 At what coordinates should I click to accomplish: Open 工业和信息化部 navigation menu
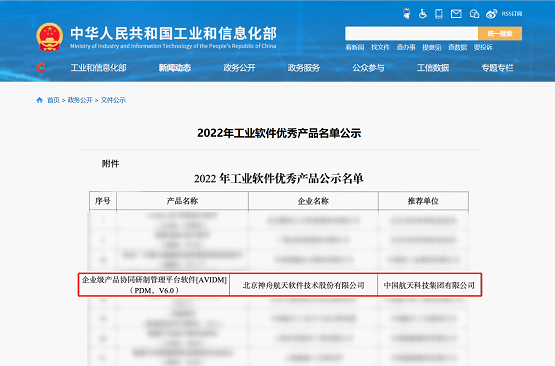coord(98,68)
